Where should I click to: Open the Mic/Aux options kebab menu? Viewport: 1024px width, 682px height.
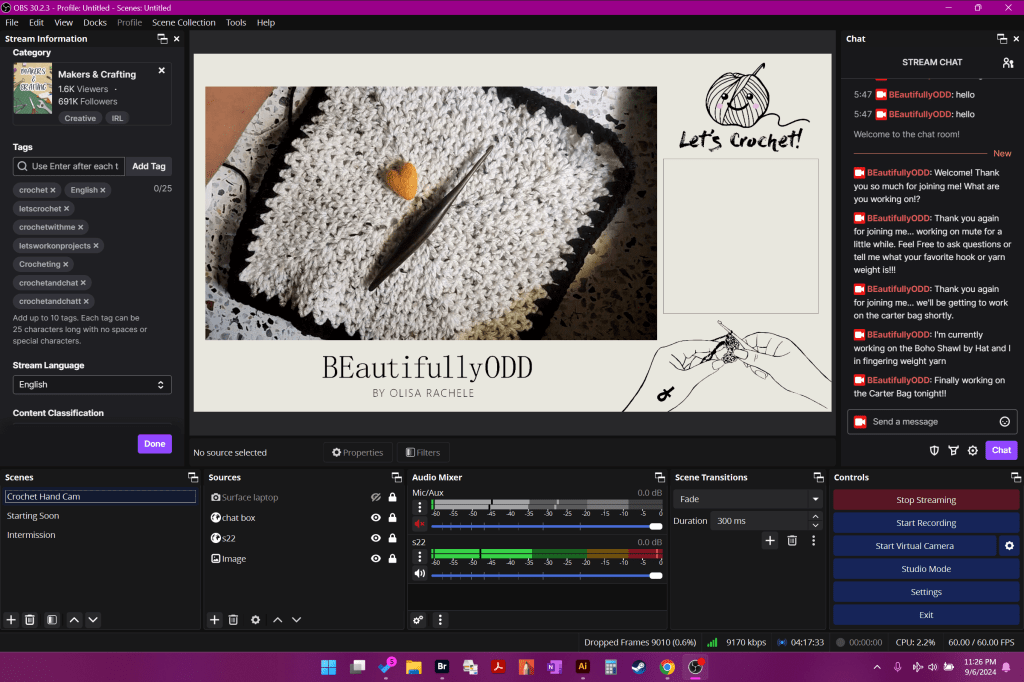click(419, 507)
